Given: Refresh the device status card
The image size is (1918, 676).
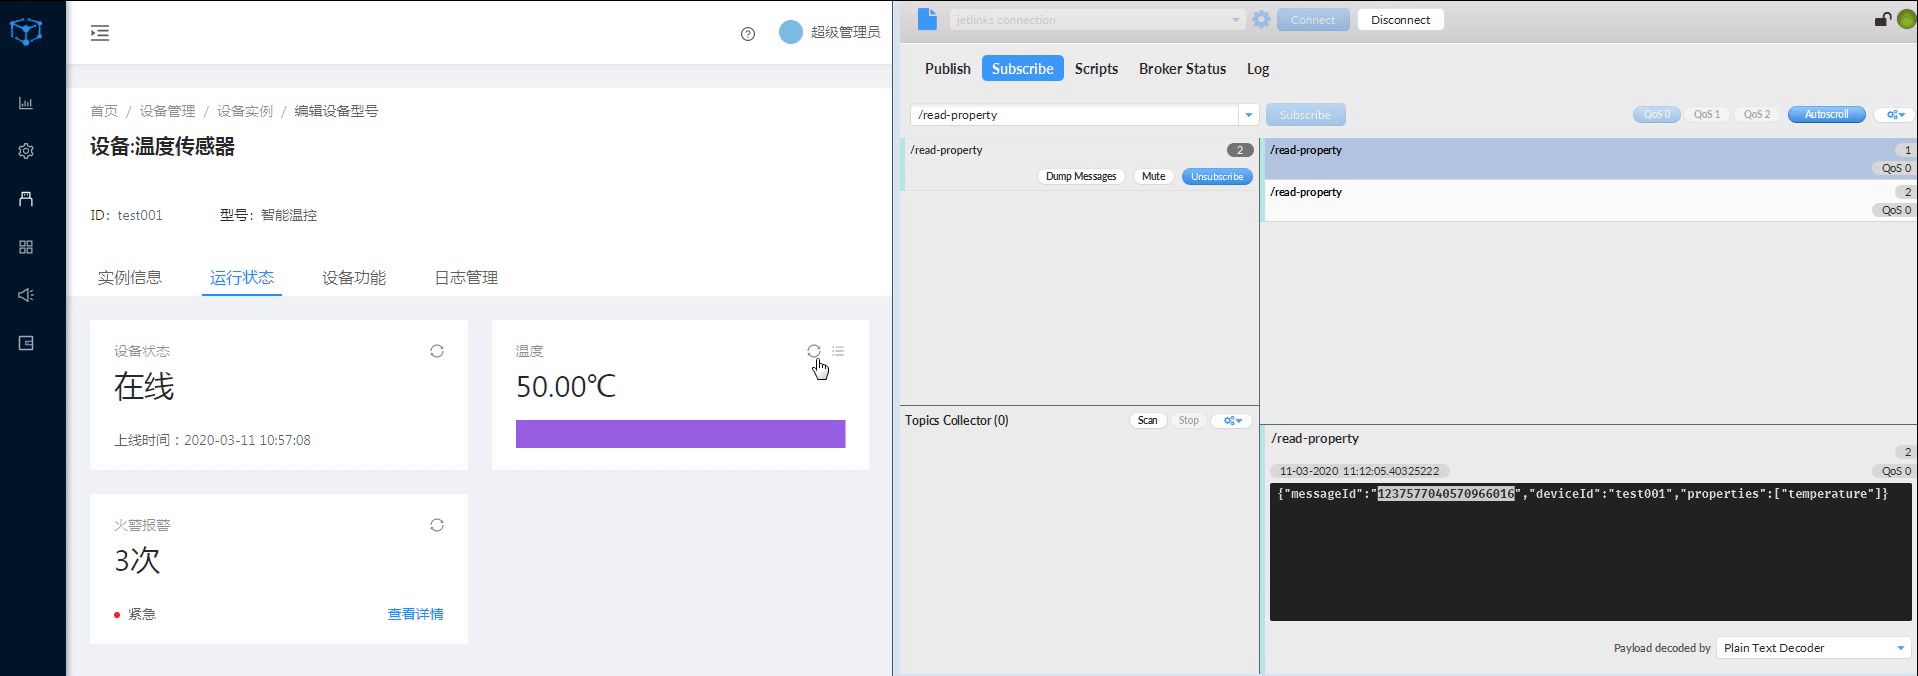Looking at the screenshot, I should (x=437, y=351).
